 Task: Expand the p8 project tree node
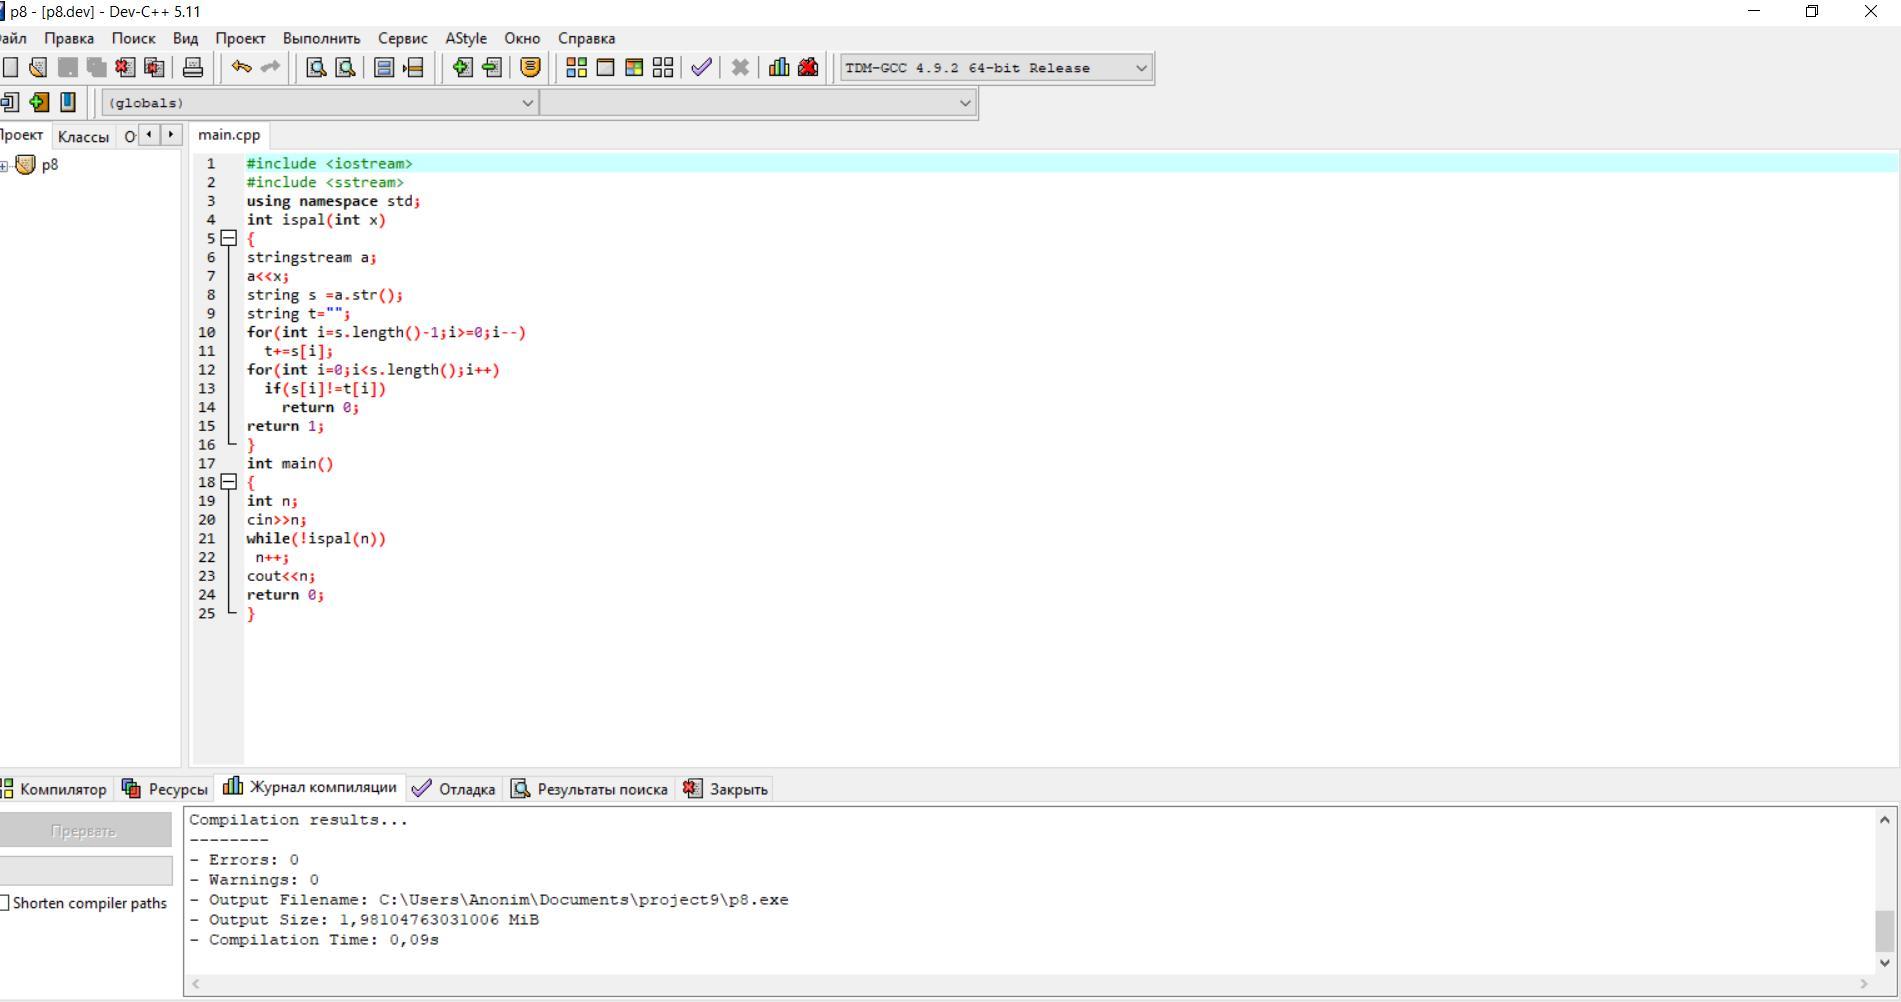click(5, 166)
